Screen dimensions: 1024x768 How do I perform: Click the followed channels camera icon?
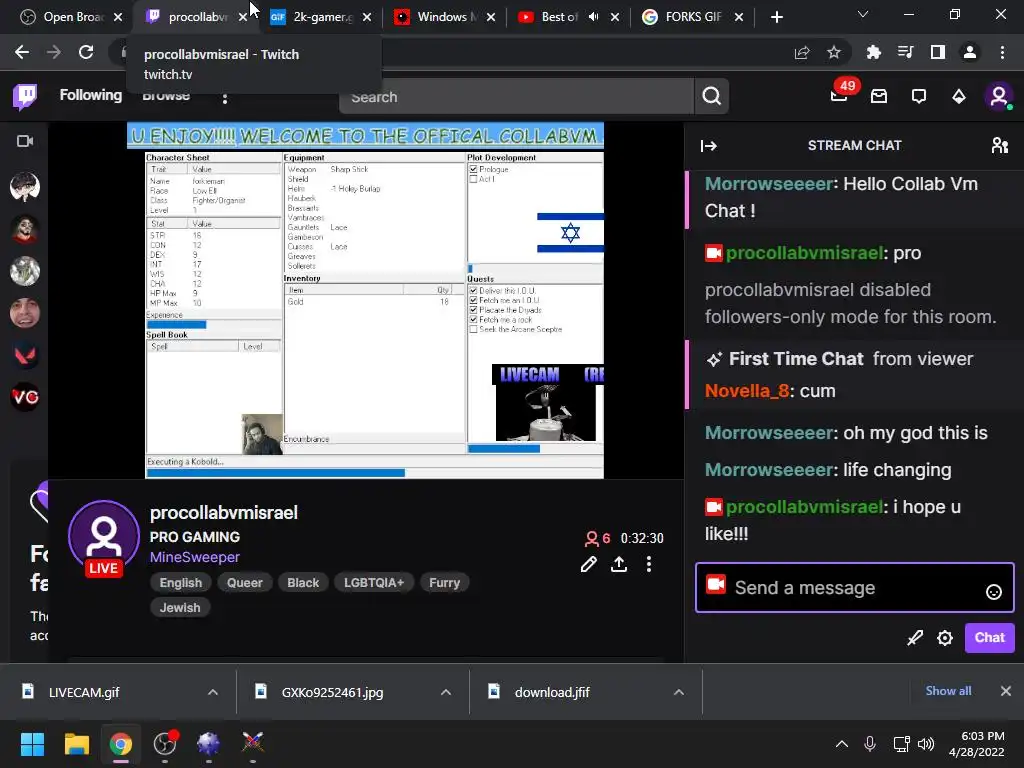[x=25, y=141]
